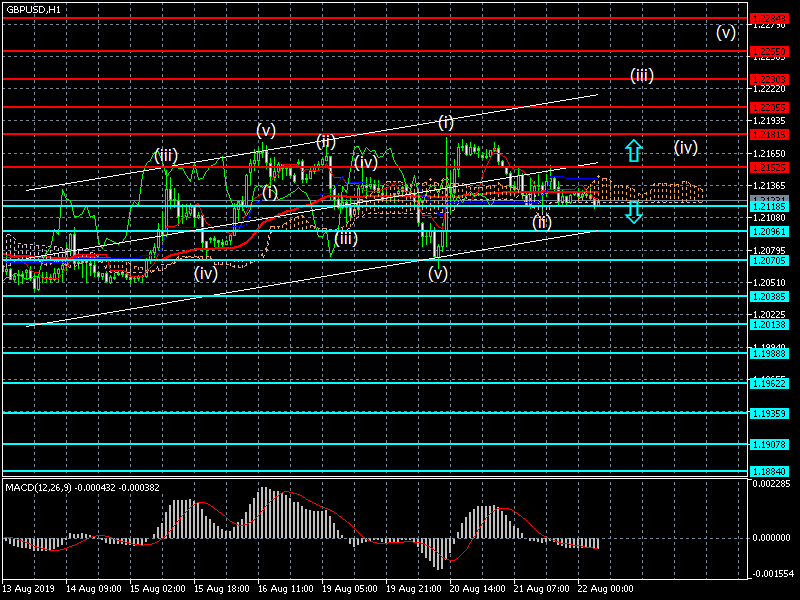Click the 19 Aug 05:00 time label
The width and height of the screenshot is (800, 600).
[x=350, y=589]
